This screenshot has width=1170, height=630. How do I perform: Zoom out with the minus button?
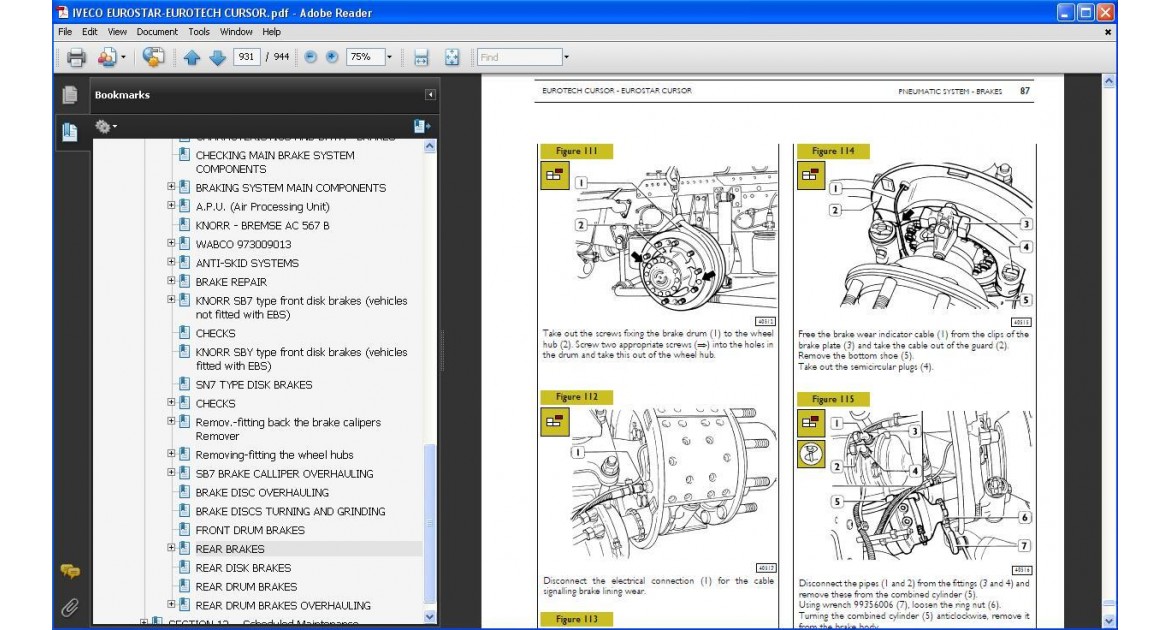311,57
